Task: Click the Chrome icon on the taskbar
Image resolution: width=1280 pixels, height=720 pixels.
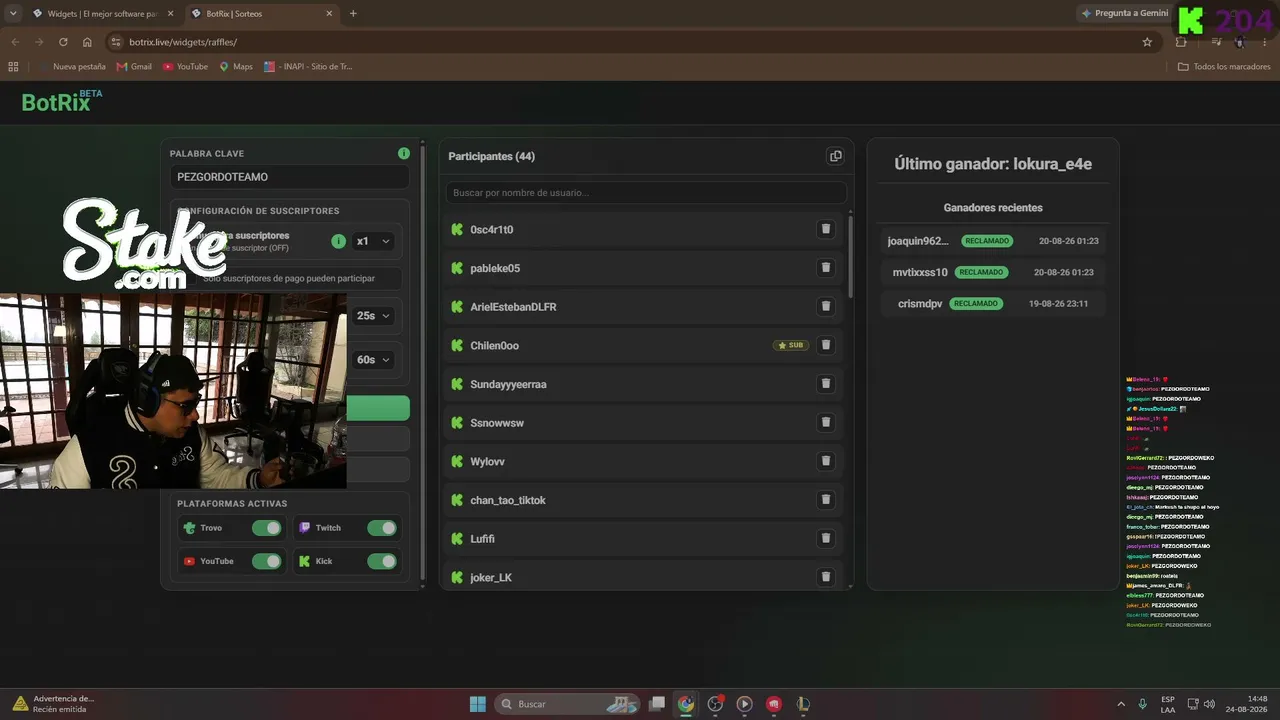Action: tap(686, 704)
